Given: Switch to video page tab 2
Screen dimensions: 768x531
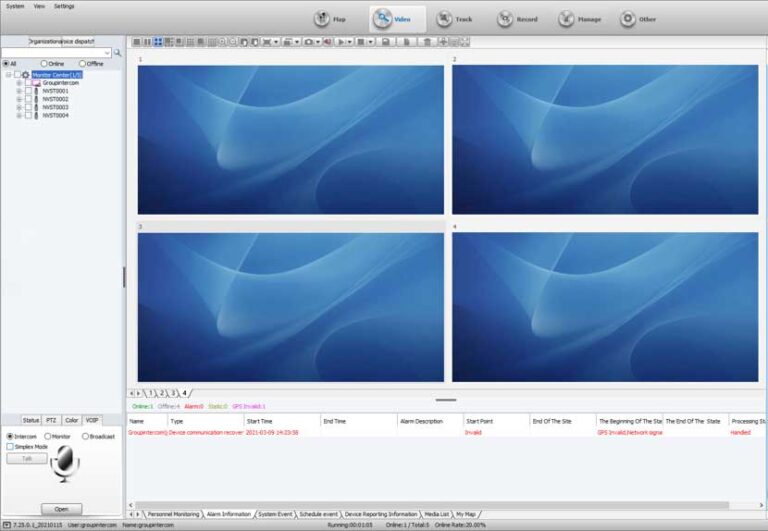Looking at the screenshot, I should [x=162, y=393].
